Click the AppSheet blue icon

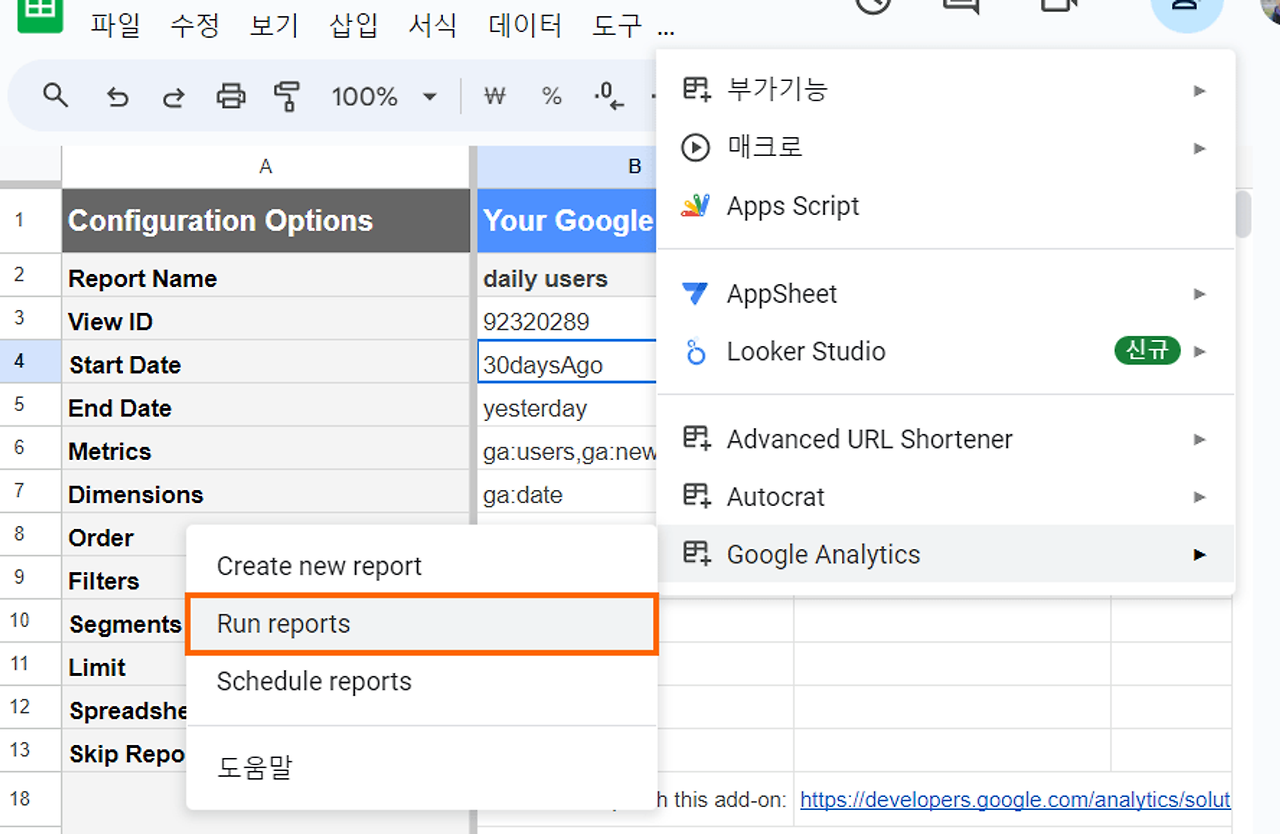(695, 294)
